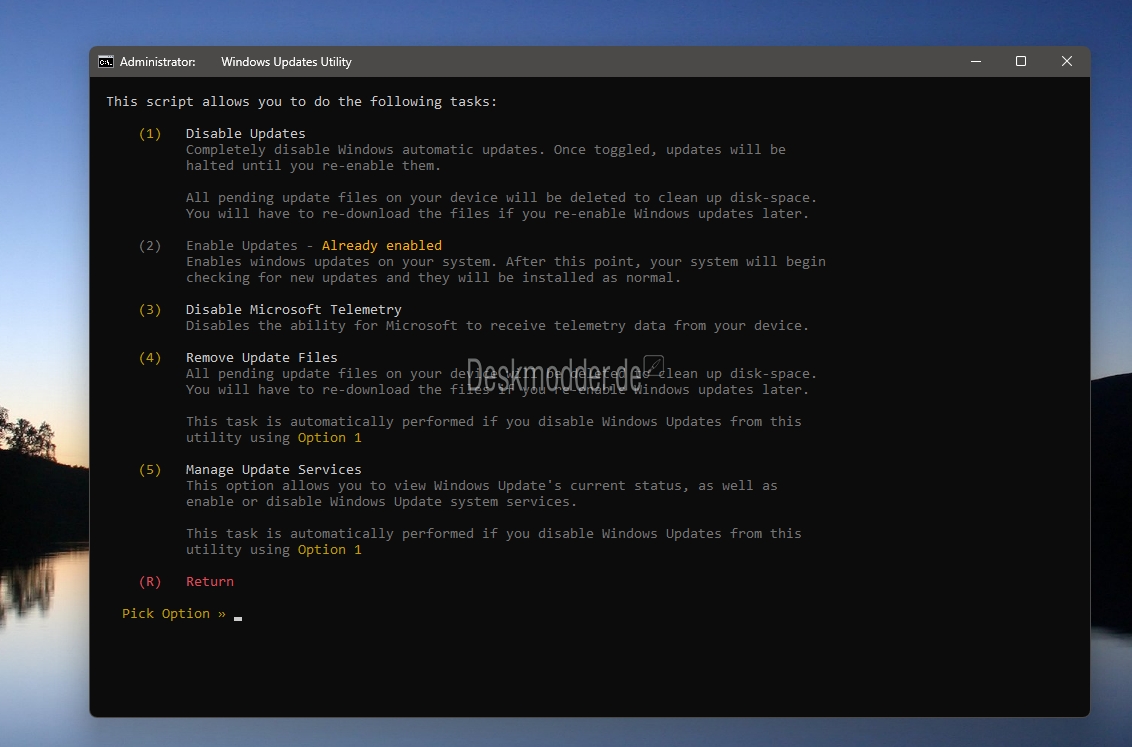This screenshot has height=747, width=1132.
Task: Click the "enable or disable Windows Update system services" line
Action: [382, 502]
